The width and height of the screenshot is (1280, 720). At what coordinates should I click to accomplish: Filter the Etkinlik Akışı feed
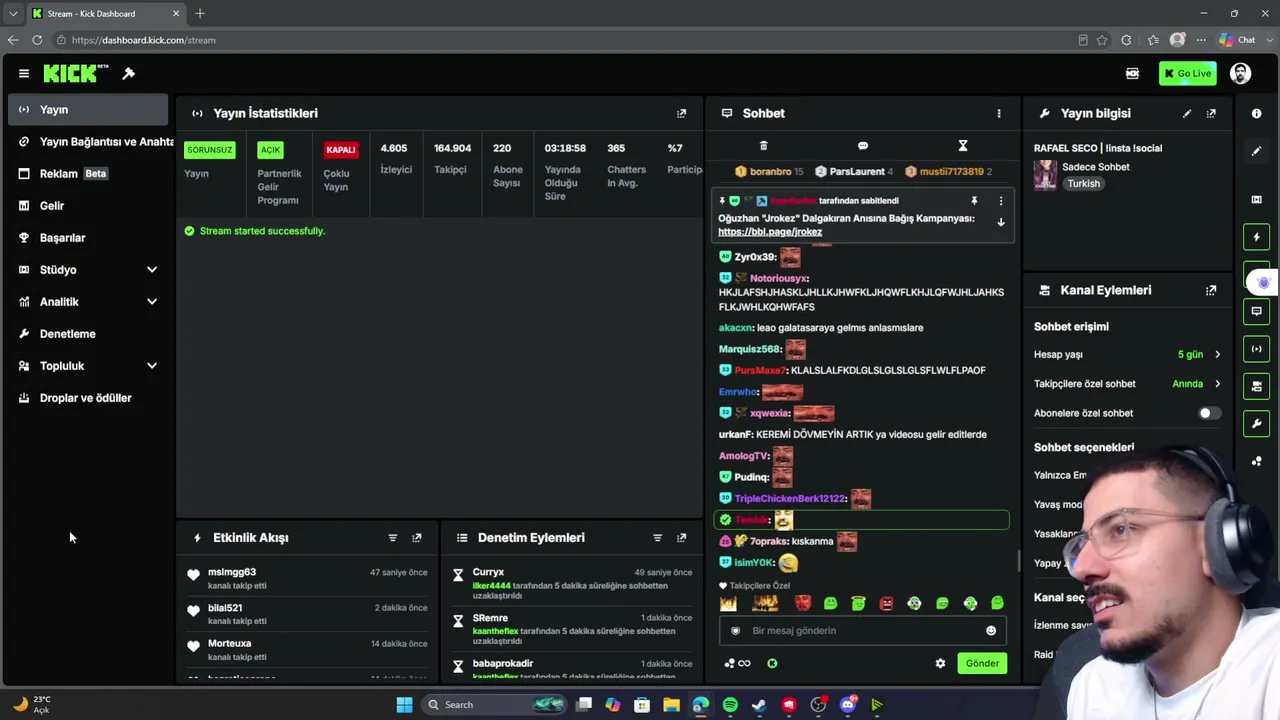393,538
